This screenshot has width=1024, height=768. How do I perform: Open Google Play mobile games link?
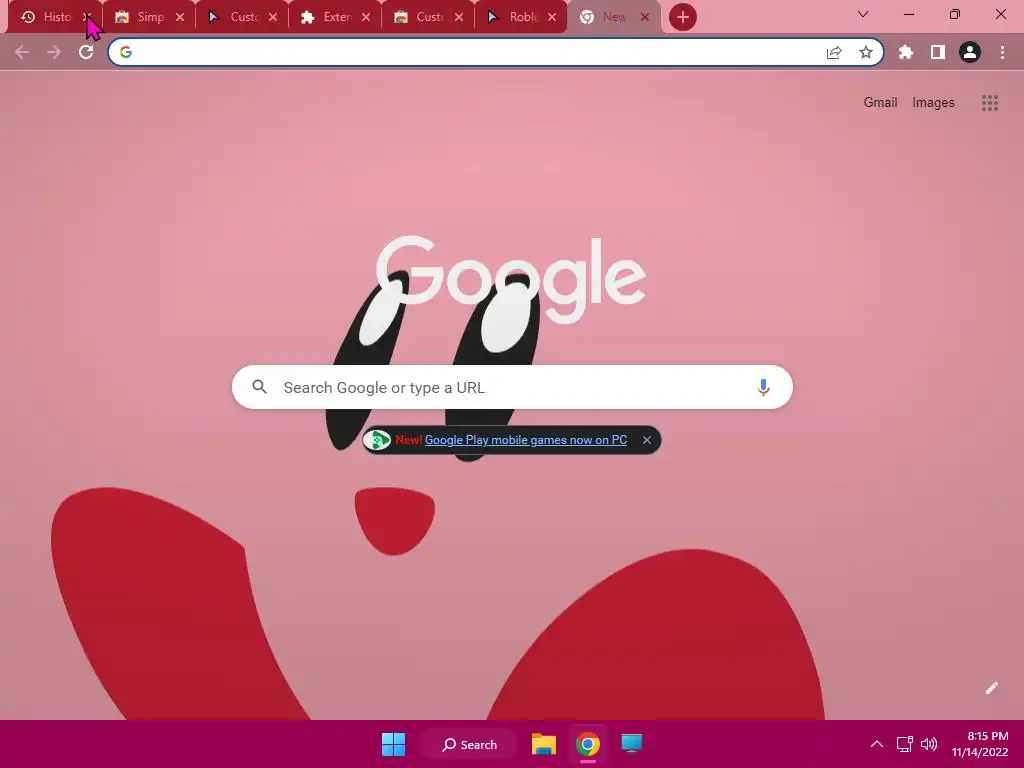pyautogui.click(x=526, y=440)
